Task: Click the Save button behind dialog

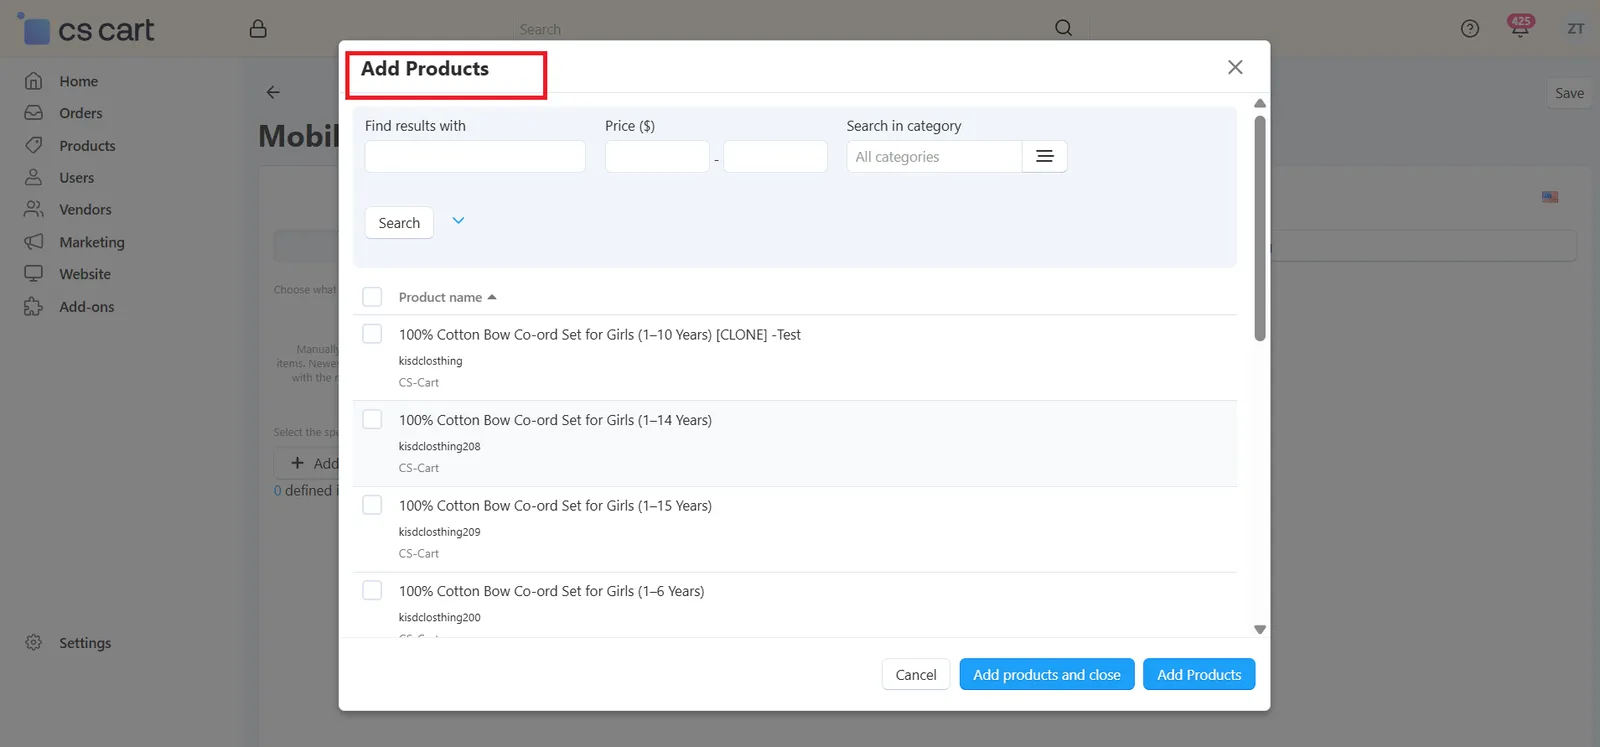Action: pyautogui.click(x=1569, y=93)
